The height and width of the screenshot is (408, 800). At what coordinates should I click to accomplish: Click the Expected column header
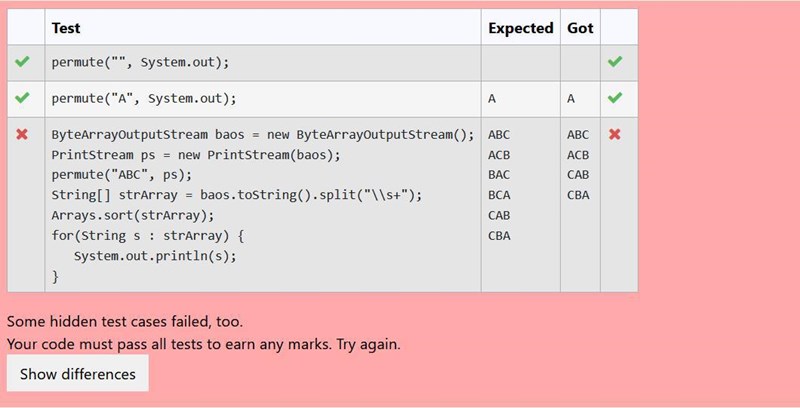pos(520,28)
